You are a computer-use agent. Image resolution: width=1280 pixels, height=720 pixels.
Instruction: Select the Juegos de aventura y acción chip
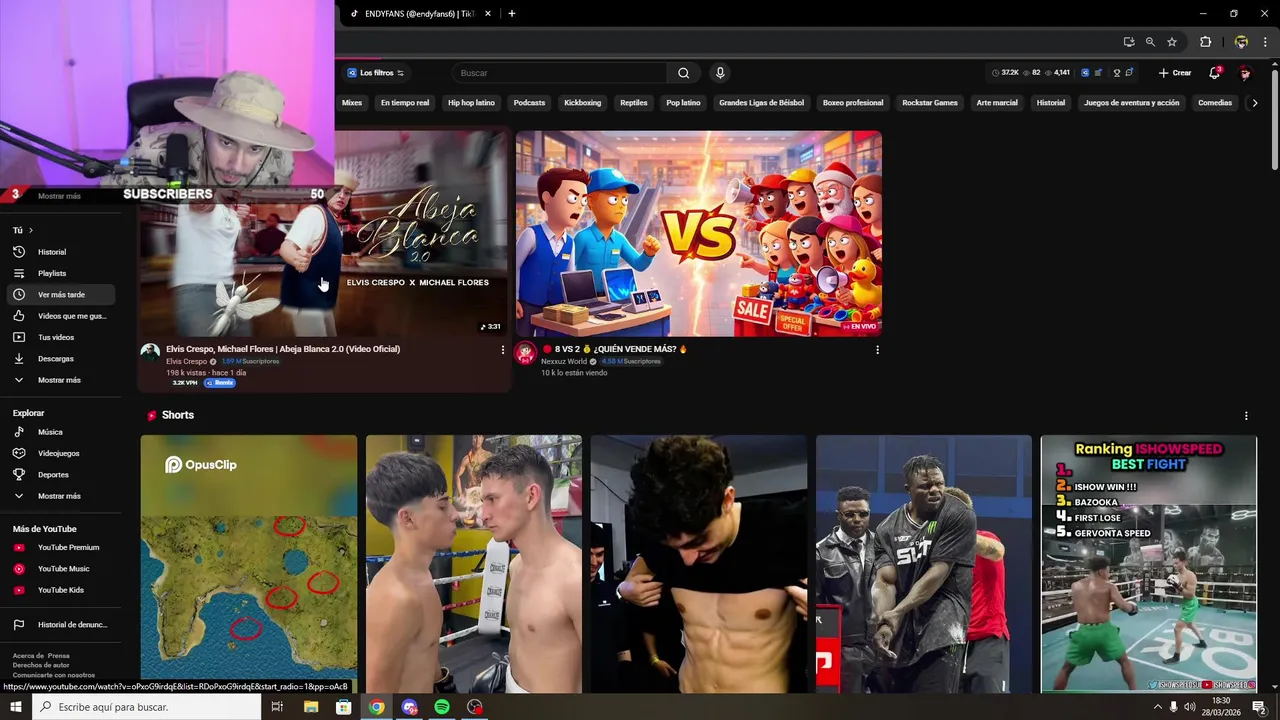[x=1132, y=103]
